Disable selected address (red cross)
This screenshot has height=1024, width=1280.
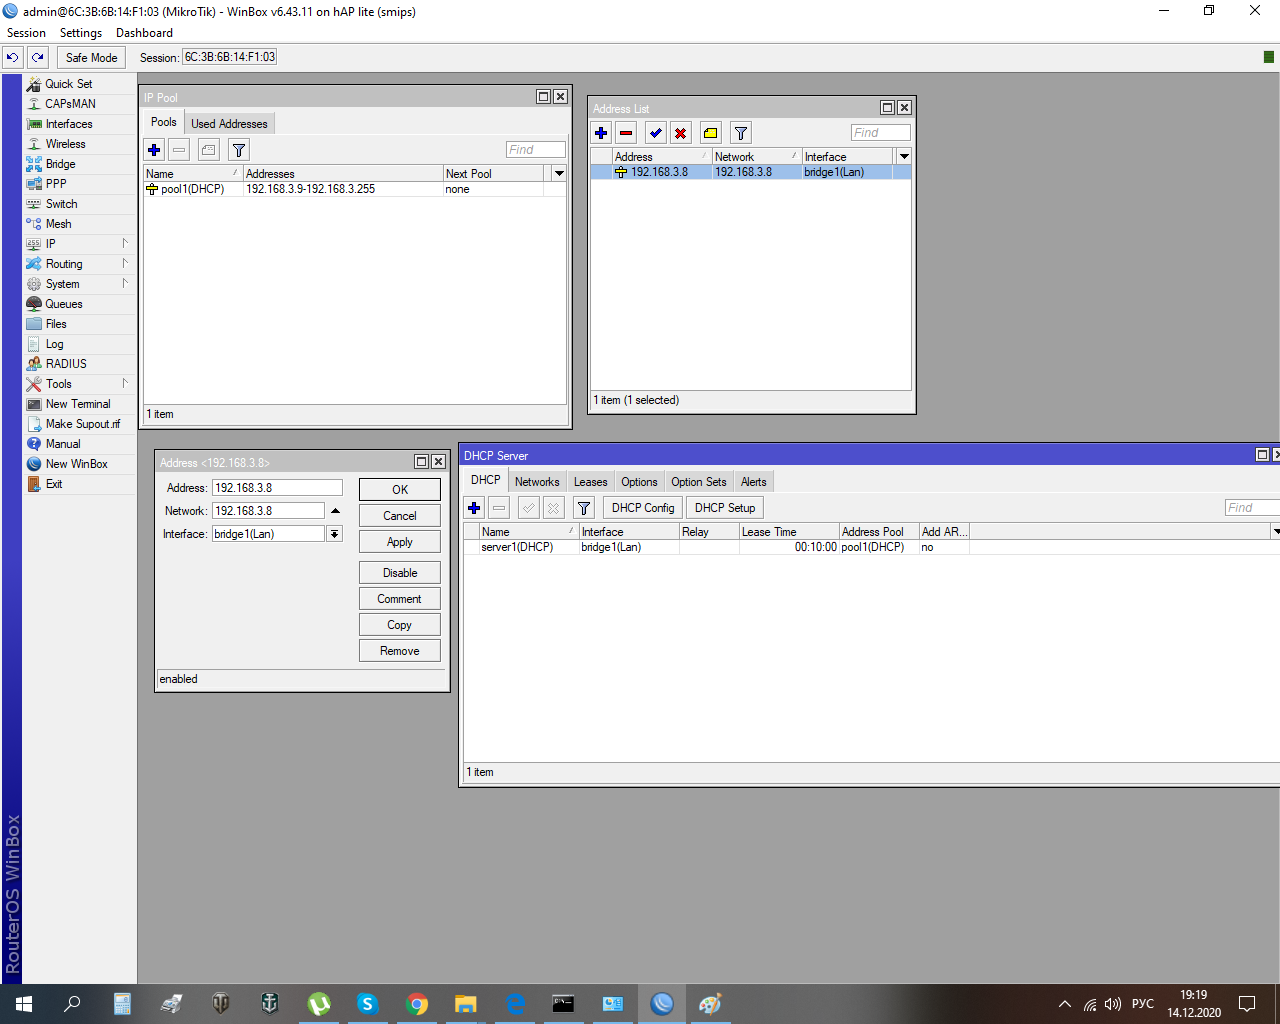[x=681, y=133]
